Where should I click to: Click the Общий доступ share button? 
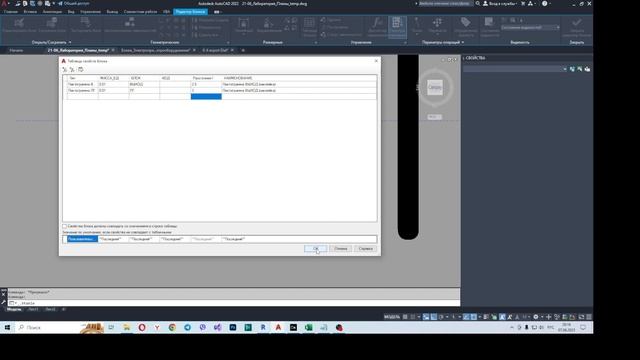click(73, 4)
